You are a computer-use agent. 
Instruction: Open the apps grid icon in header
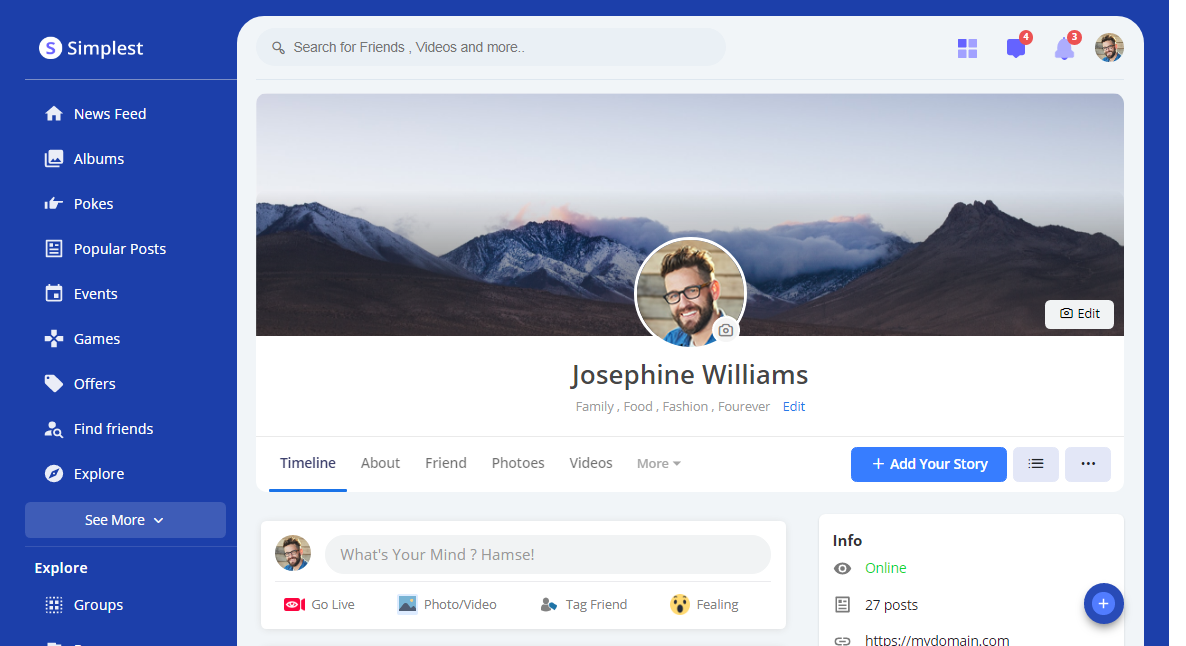(x=967, y=48)
